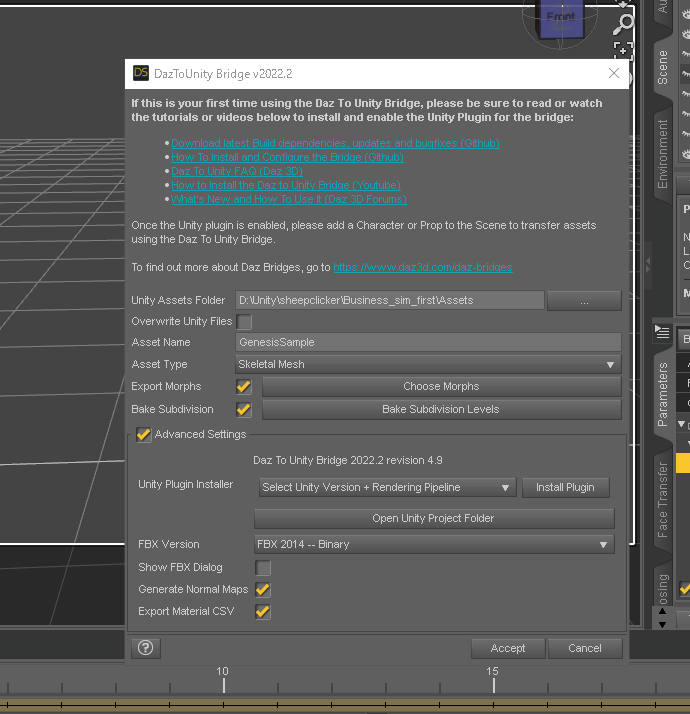
Task: Open the Parameters side tab
Action: click(663, 394)
